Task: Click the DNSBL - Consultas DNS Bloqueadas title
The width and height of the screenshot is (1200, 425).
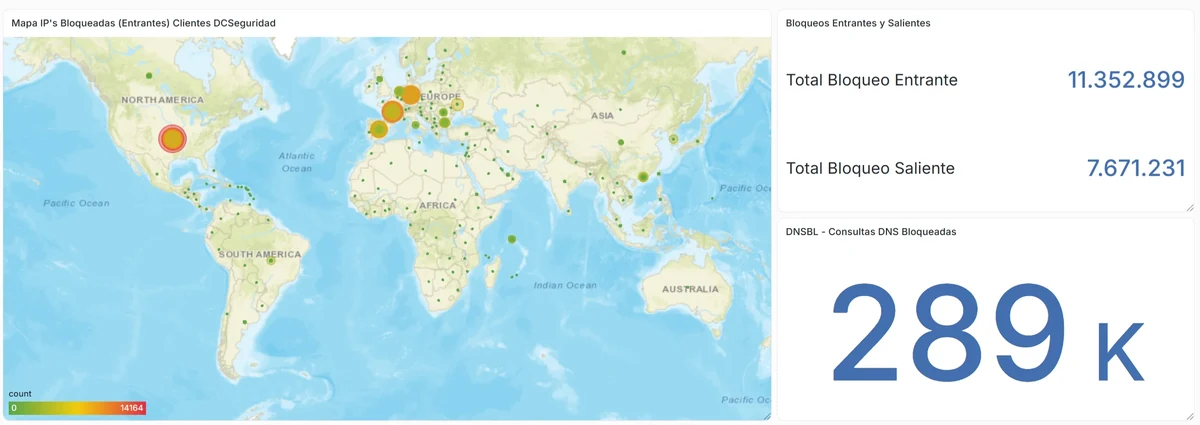Action: [x=872, y=231]
